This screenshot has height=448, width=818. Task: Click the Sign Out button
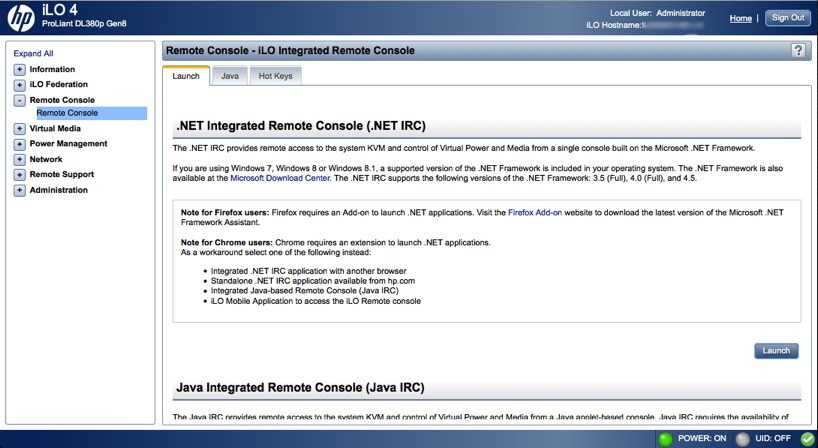(x=788, y=18)
